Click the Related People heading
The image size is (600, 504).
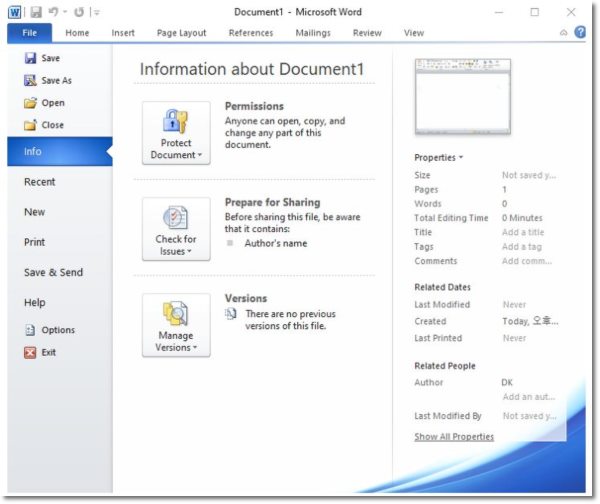click(x=445, y=366)
